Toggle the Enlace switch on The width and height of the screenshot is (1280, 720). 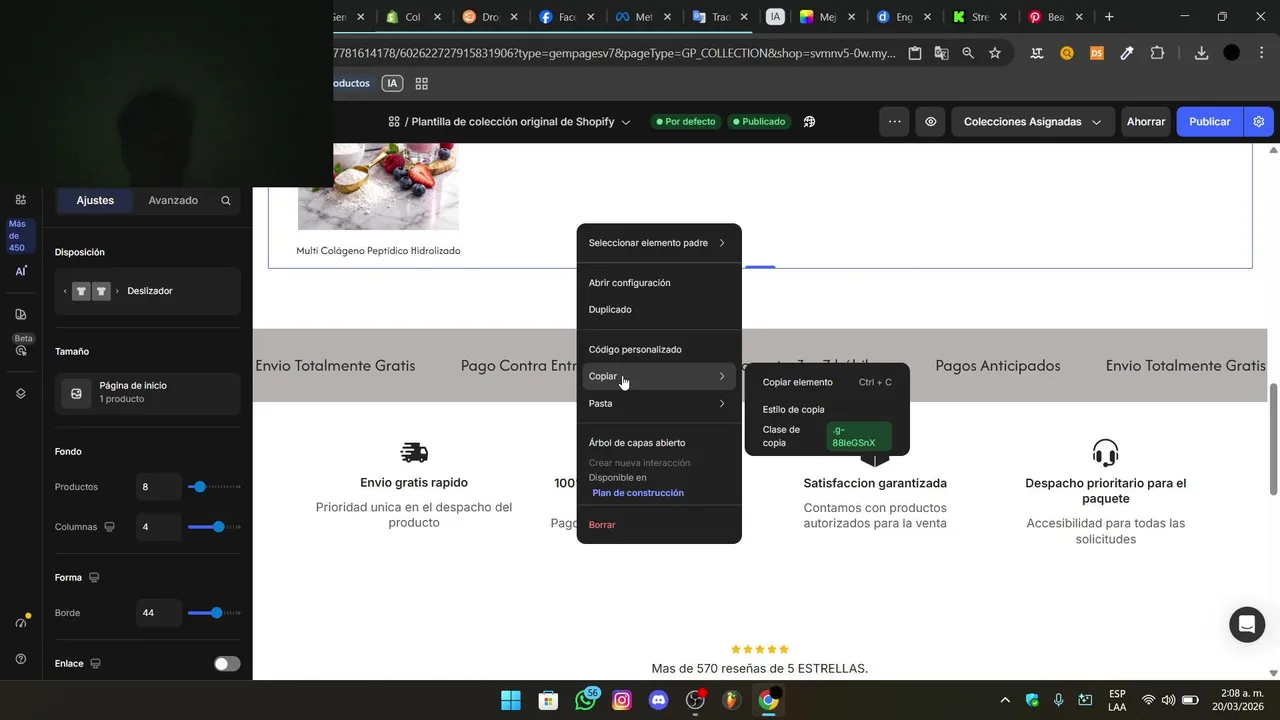[227, 664]
